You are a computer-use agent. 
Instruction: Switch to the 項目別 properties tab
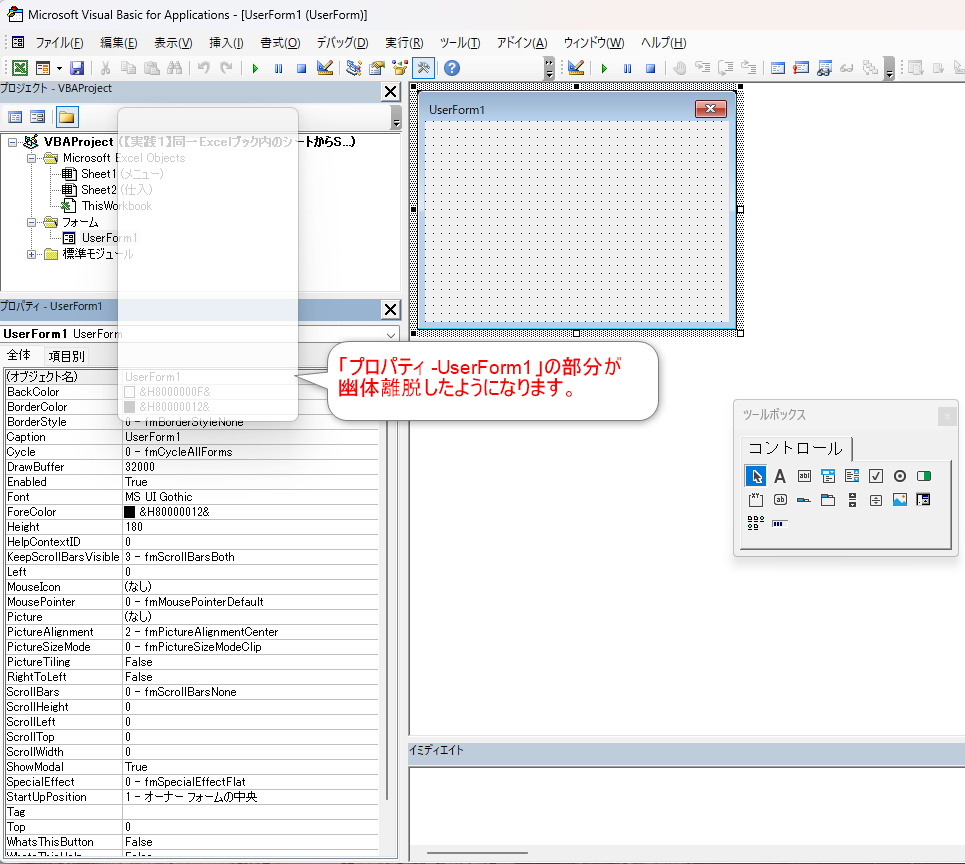tap(66, 356)
